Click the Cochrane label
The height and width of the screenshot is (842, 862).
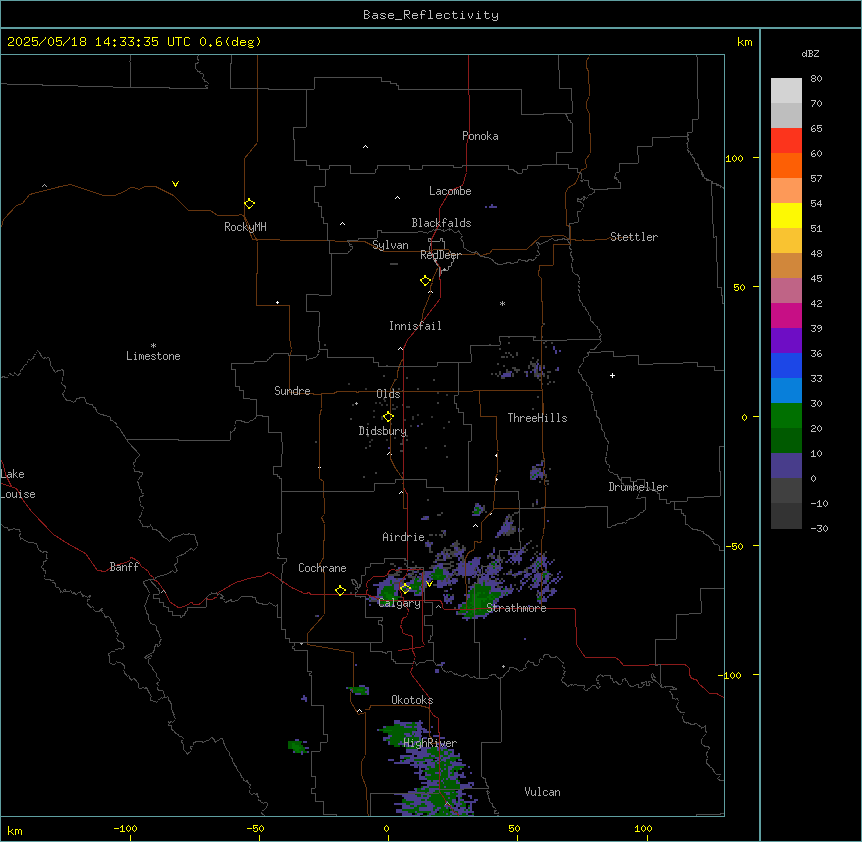pyautogui.click(x=322, y=568)
